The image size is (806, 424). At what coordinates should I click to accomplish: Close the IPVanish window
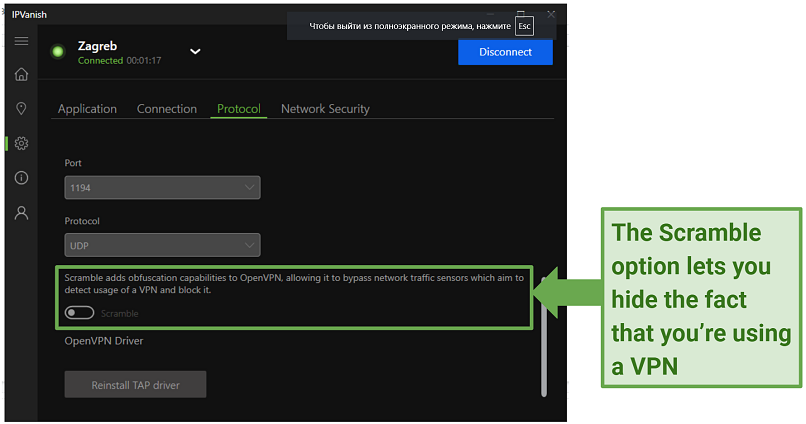(551, 14)
